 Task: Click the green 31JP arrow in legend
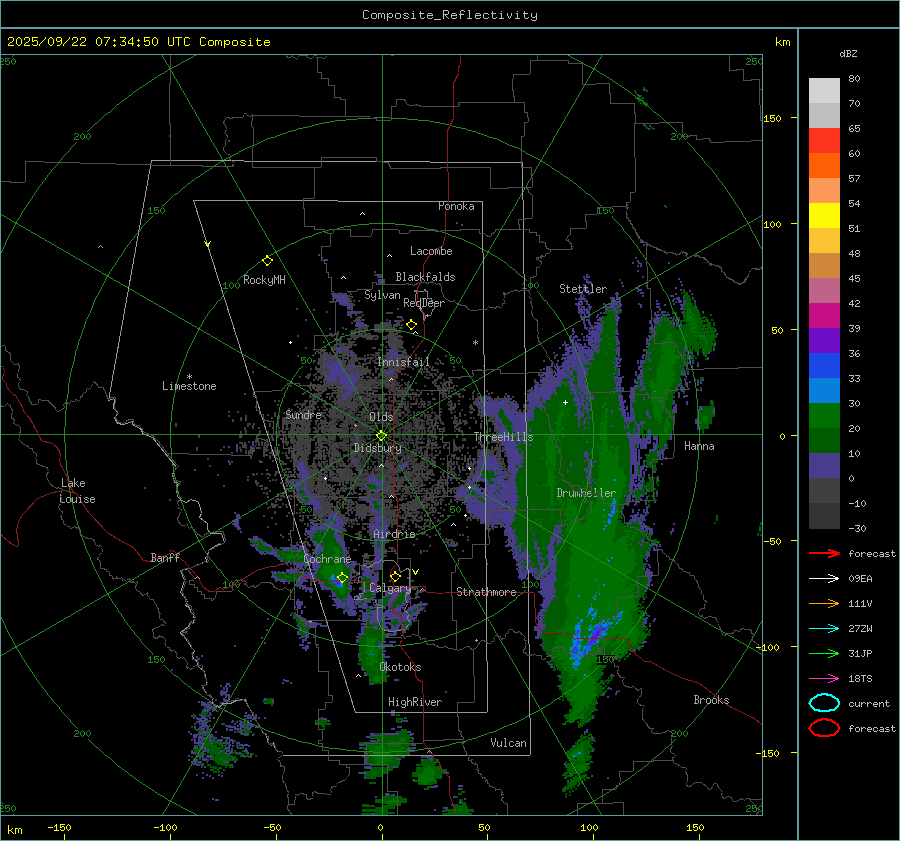pos(823,653)
